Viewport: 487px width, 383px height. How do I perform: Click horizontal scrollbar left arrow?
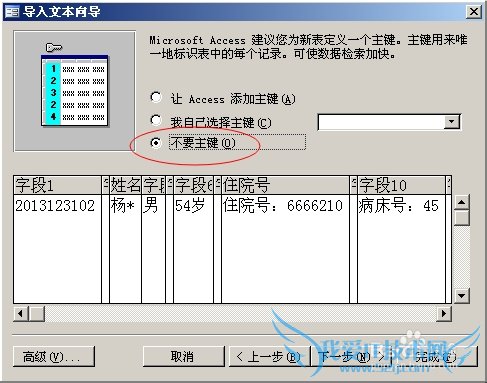click(21, 313)
